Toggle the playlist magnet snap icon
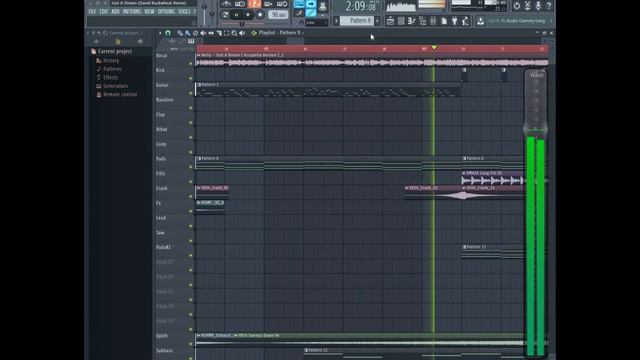 coord(168,33)
